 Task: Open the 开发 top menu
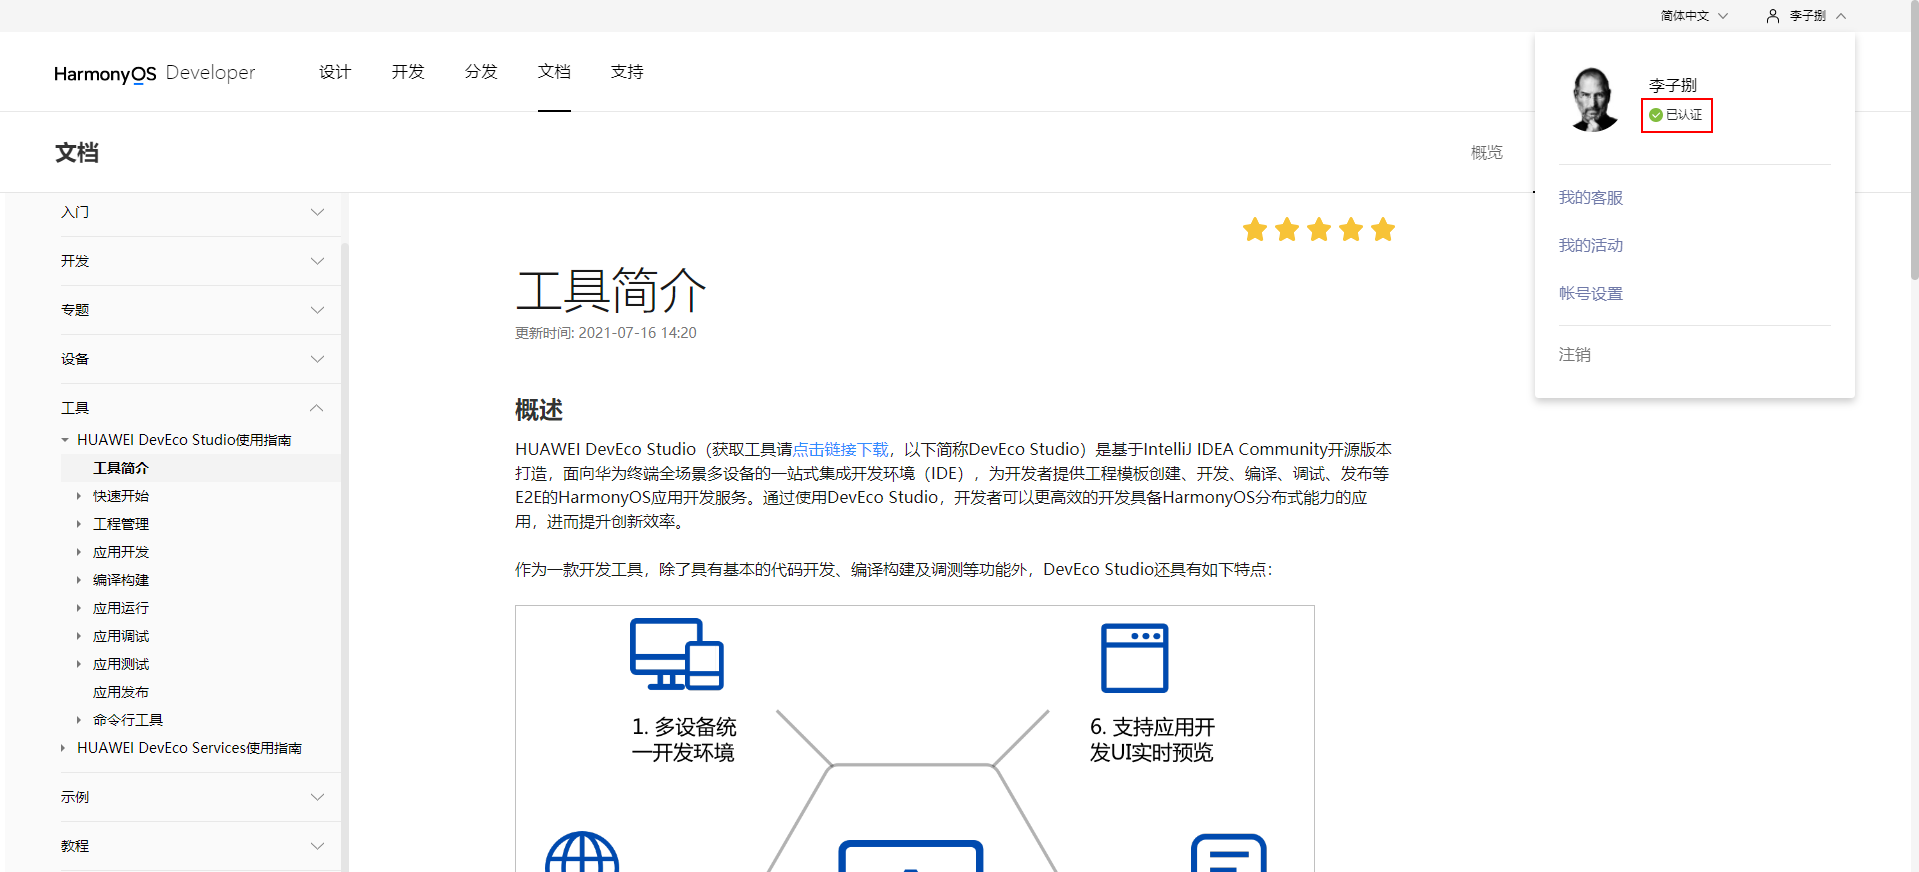coord(408,72)
